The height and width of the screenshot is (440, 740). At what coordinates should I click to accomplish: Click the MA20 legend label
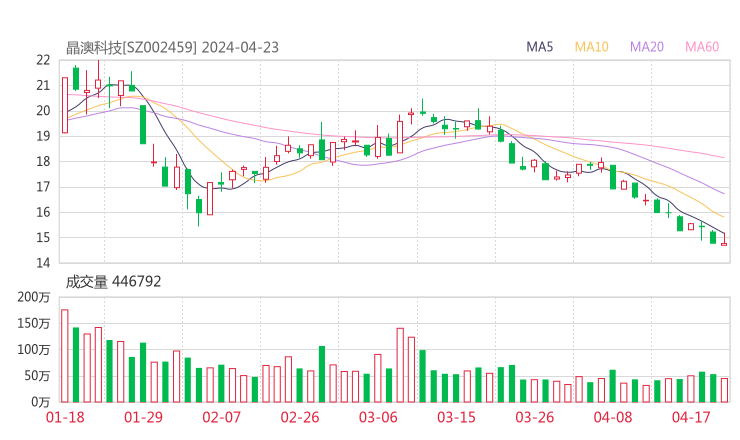647,47
